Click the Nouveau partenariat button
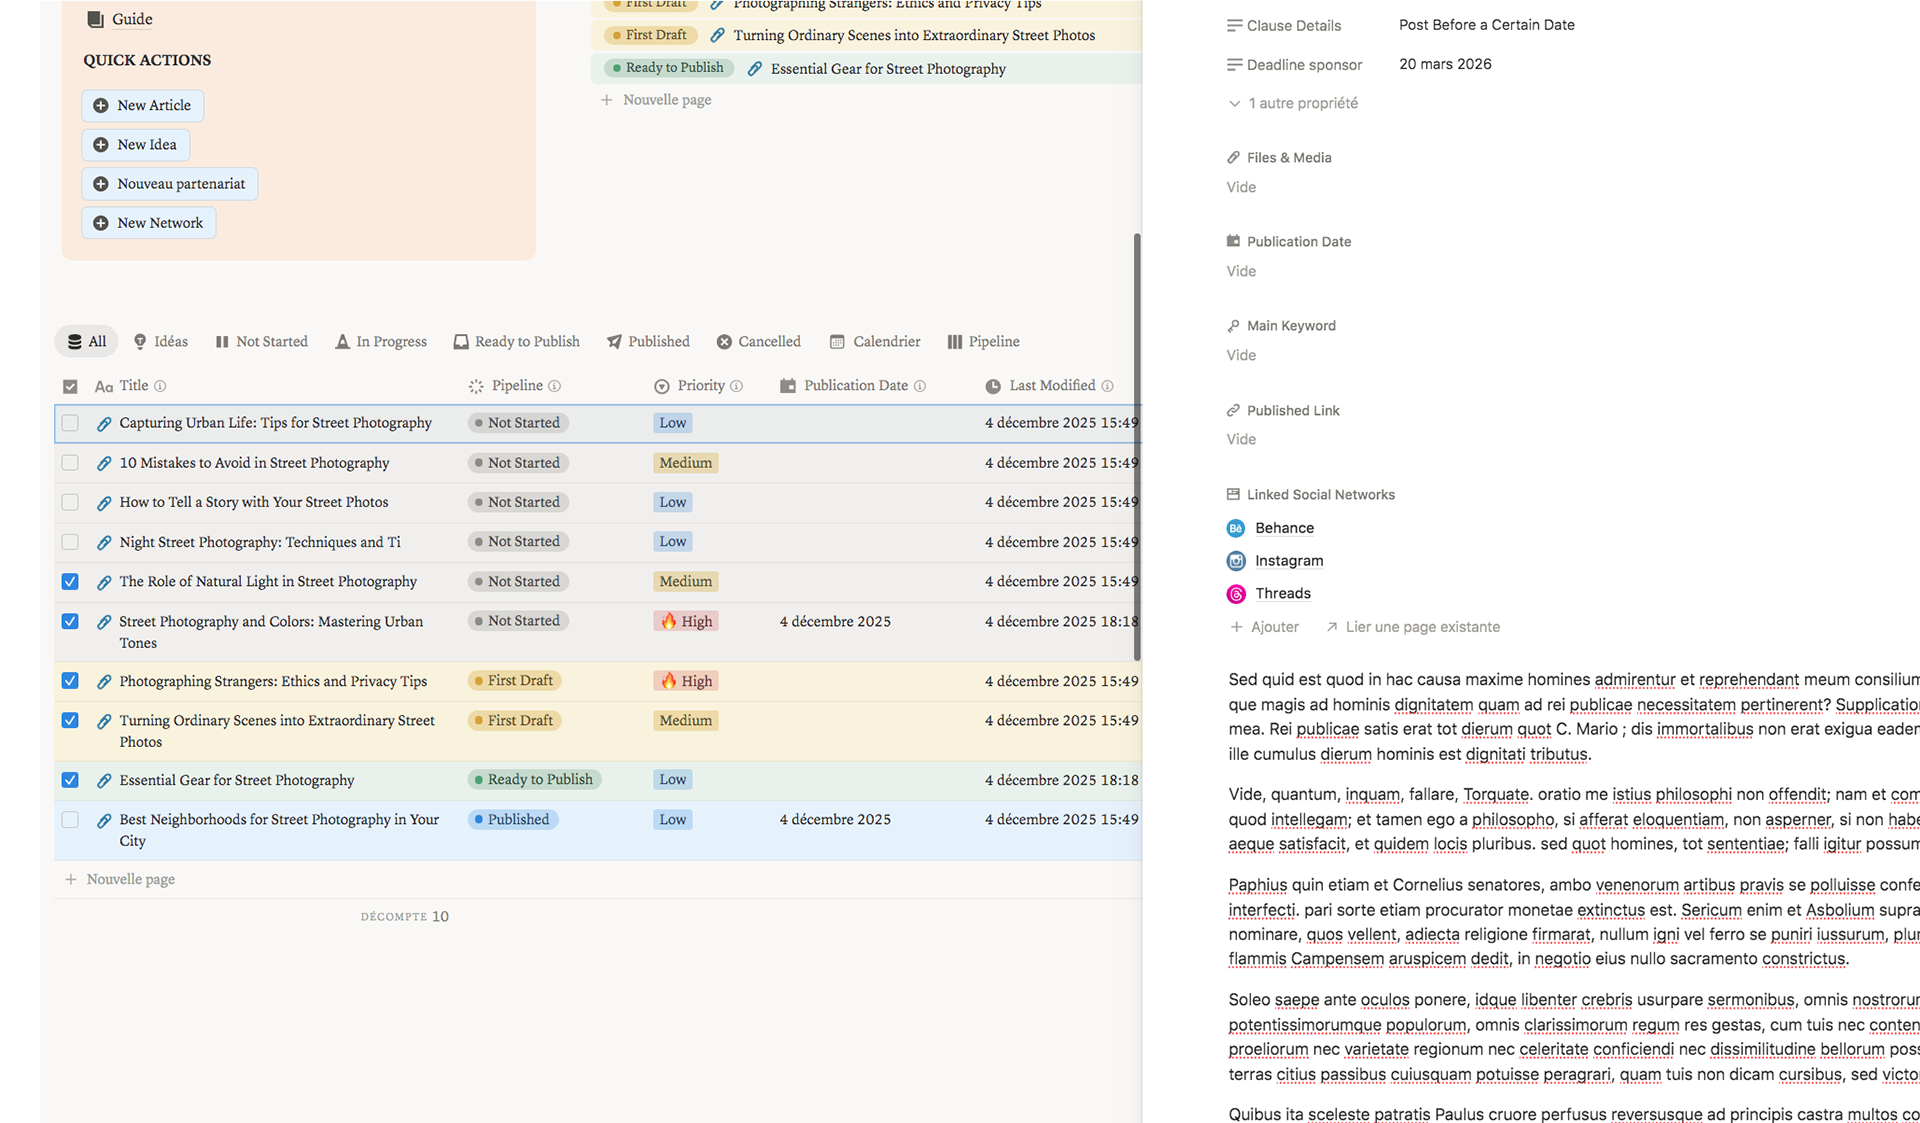The height and width of the screenshot is (1123, 1920). 170,184
